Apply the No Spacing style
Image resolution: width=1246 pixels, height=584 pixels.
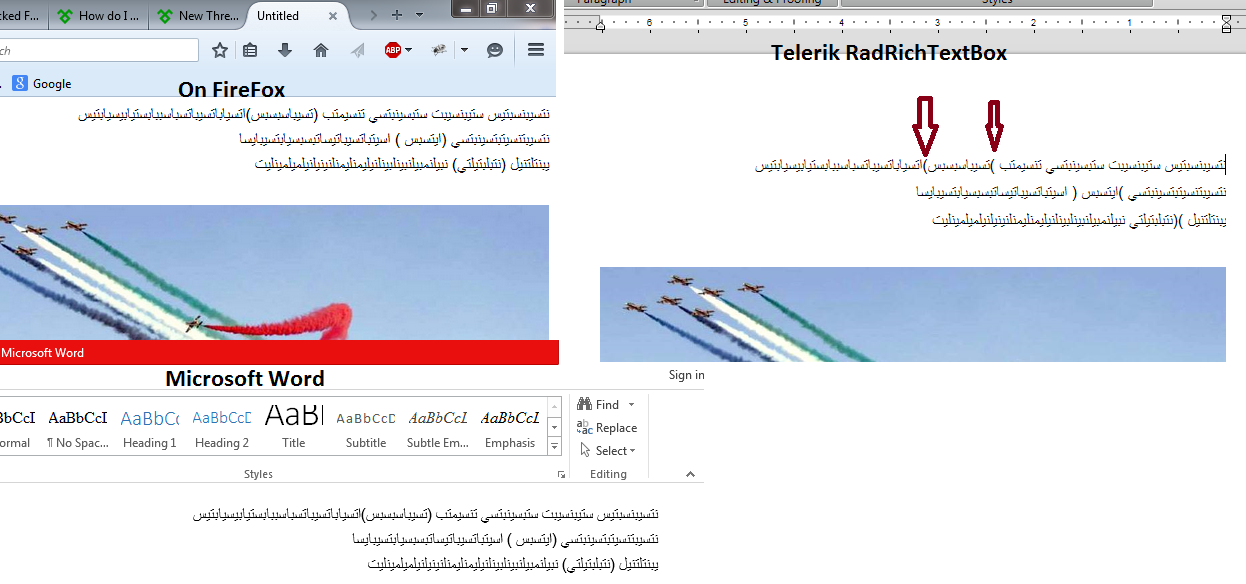coord(78,427)
